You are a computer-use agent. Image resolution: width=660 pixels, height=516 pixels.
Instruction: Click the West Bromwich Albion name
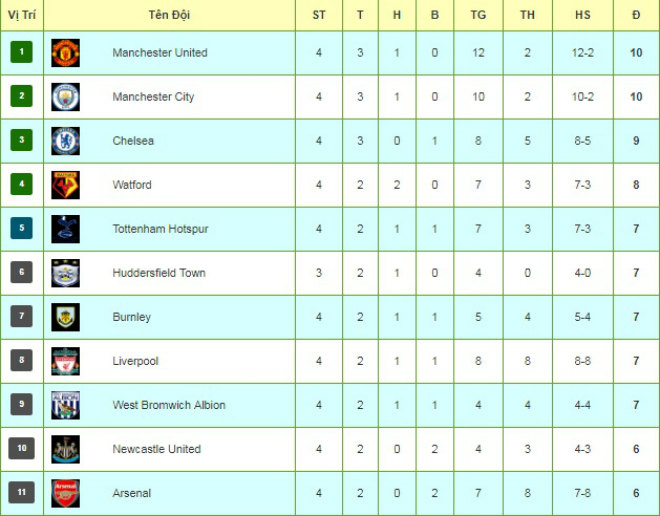169,405
